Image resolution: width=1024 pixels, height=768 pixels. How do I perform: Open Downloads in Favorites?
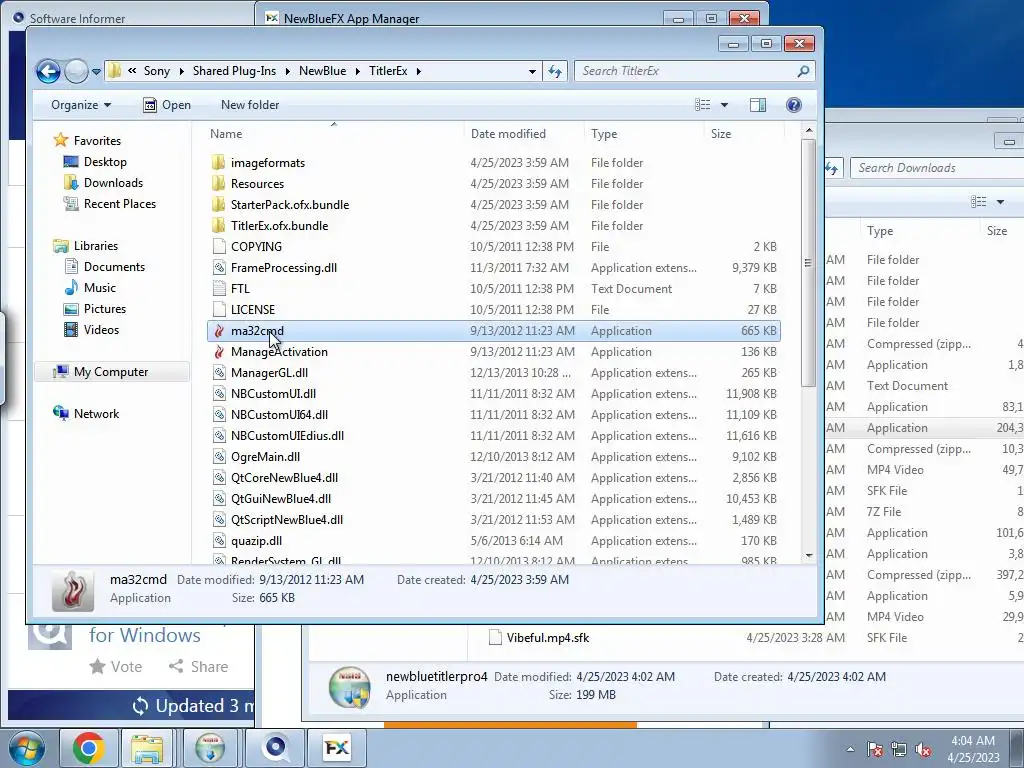pyautogui.click(x=113, y=183)
